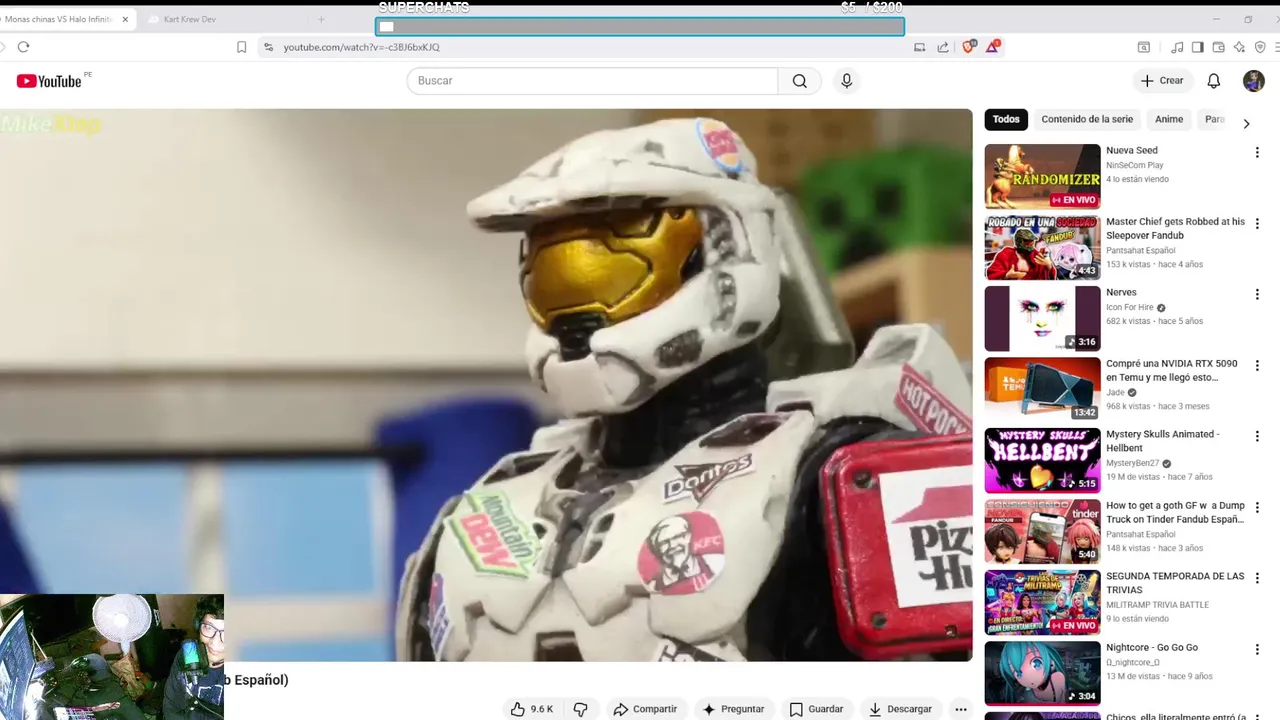Select the Contenido de la serie chip
This screenshot has height=720, width=1280.
pyautogui.click(x=1087, y=119)
